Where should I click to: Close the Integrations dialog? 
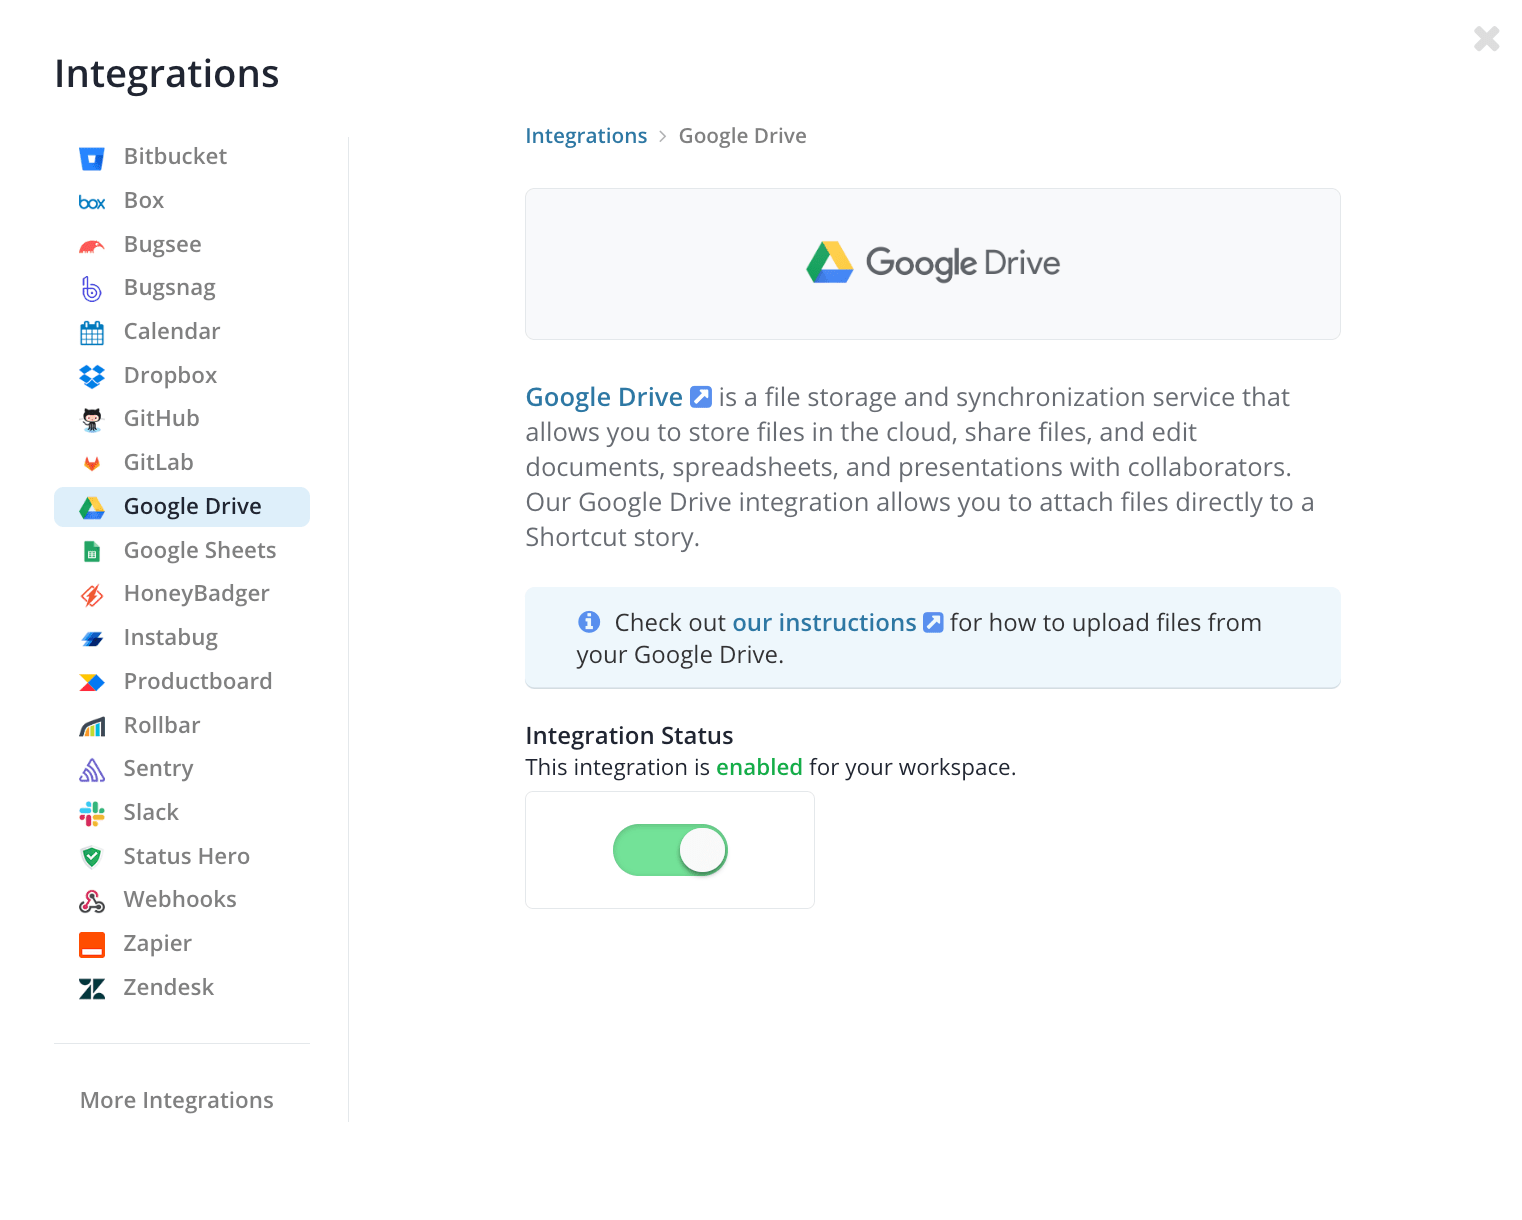pyautogui.click(x=1486, y=38)
